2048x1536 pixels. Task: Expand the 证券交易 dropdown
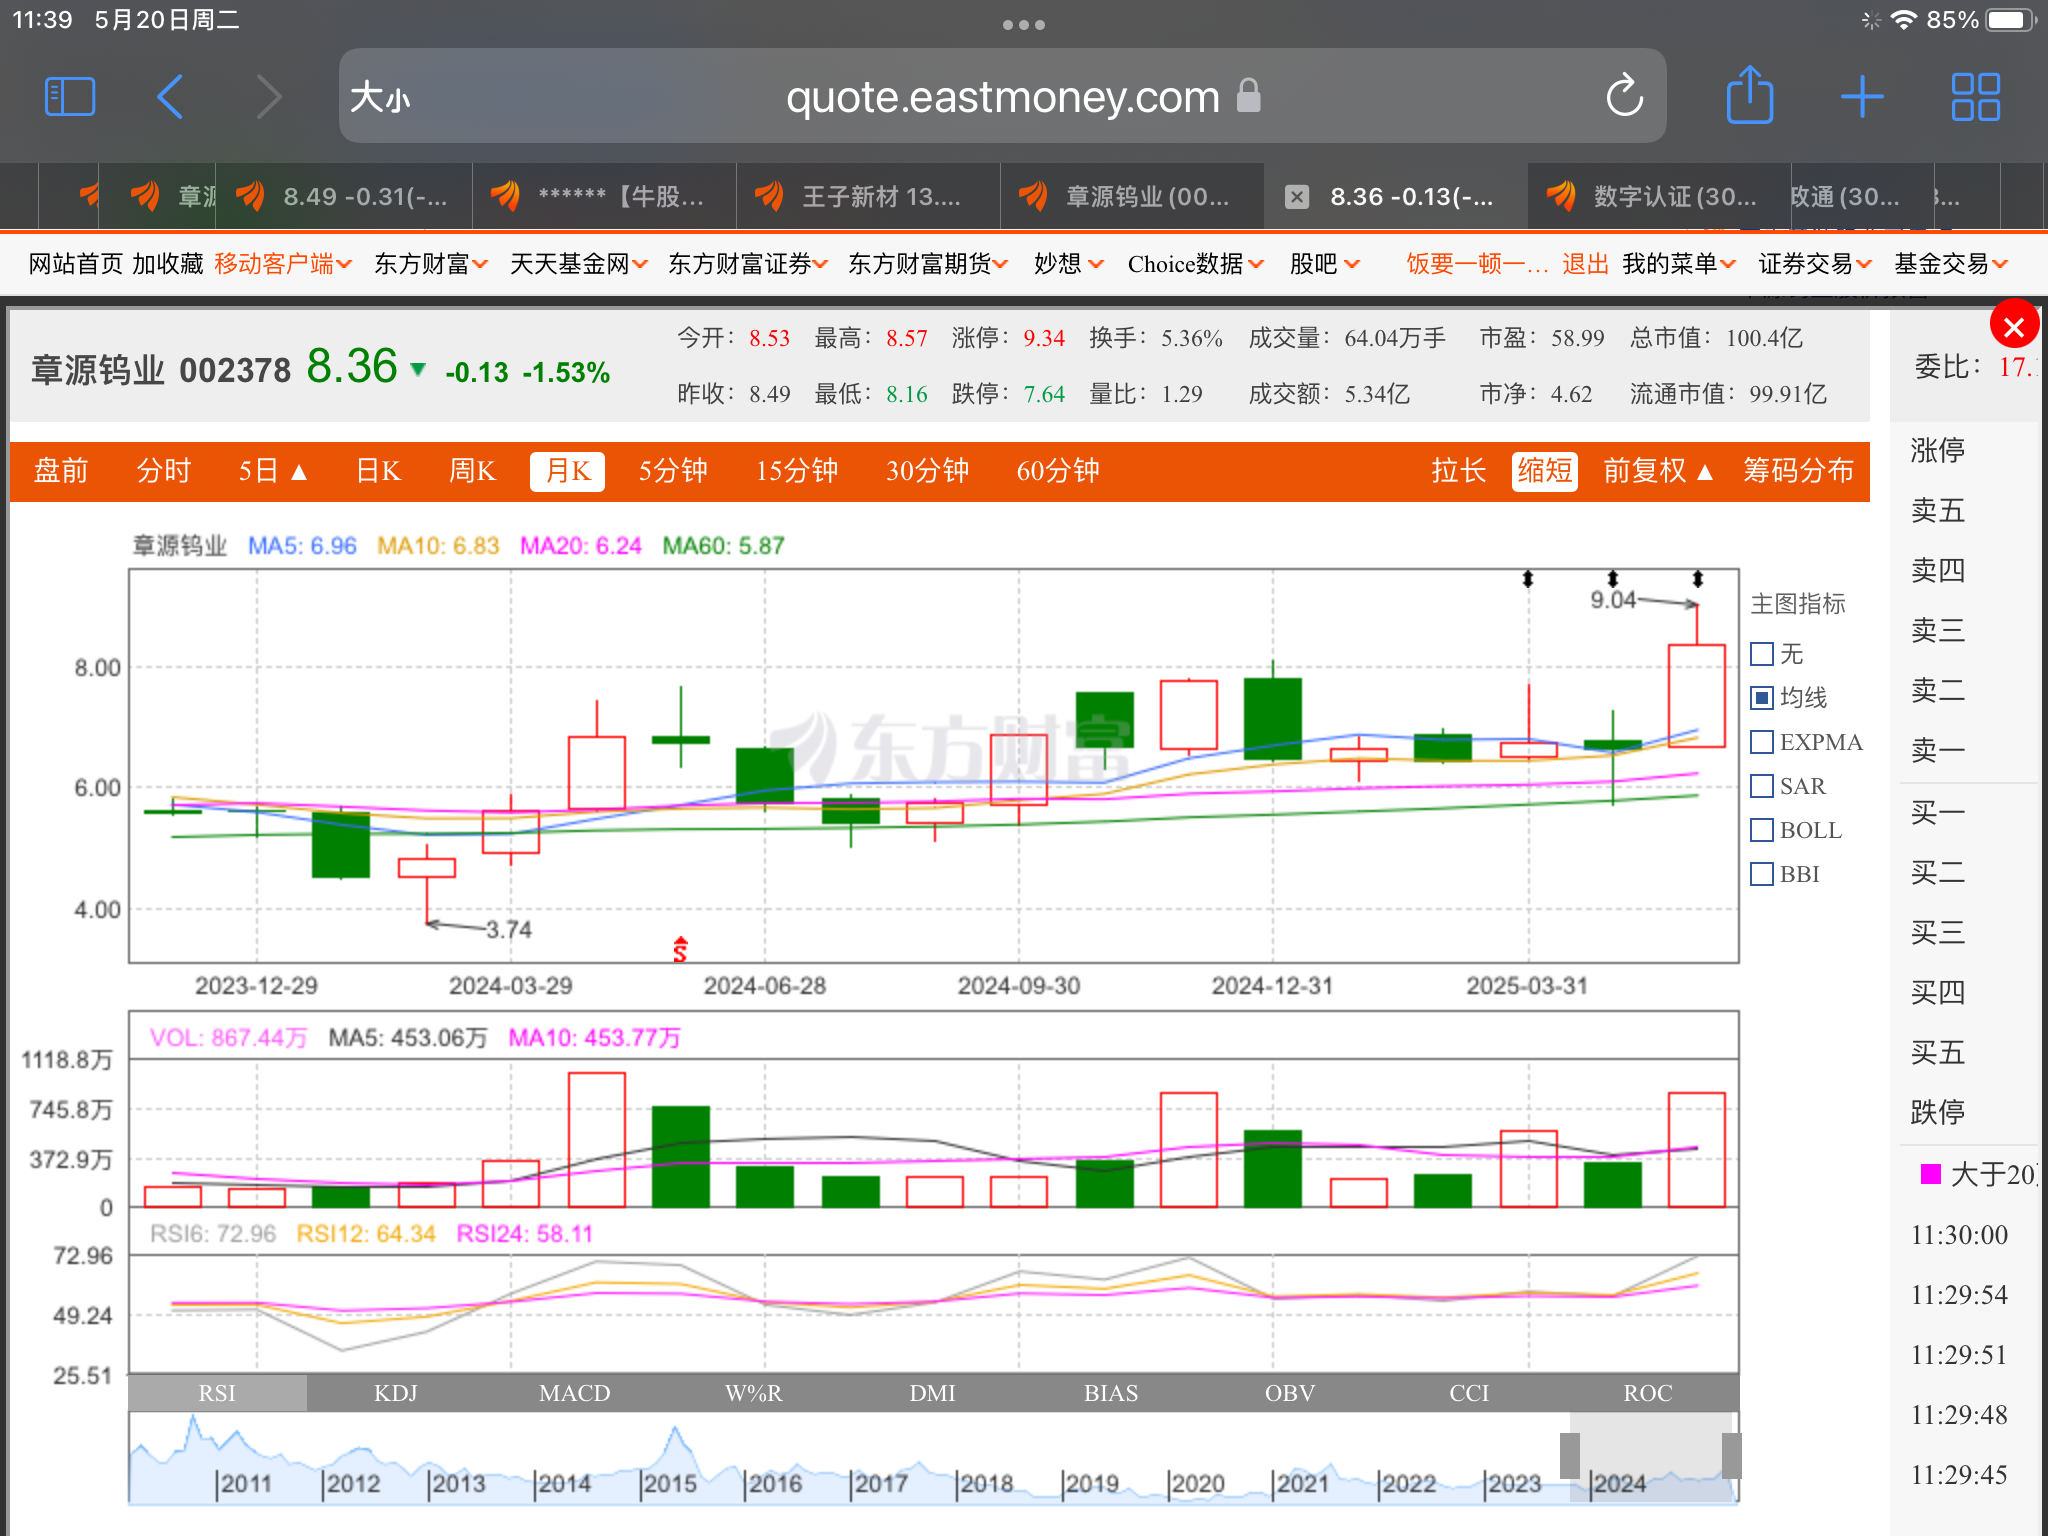click(1815, 264)
